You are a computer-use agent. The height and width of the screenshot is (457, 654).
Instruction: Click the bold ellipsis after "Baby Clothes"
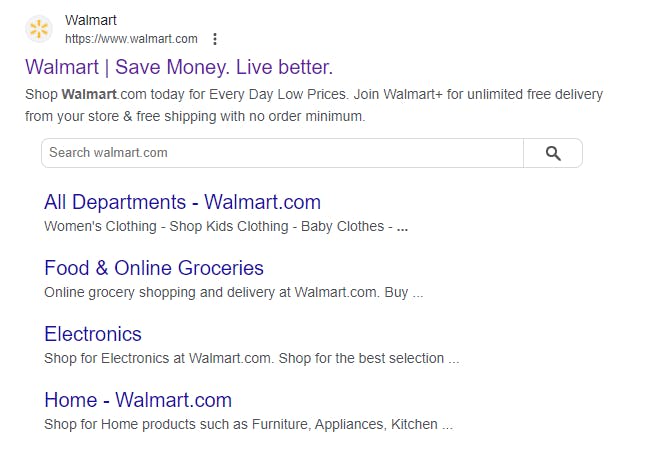coord(402,227)
